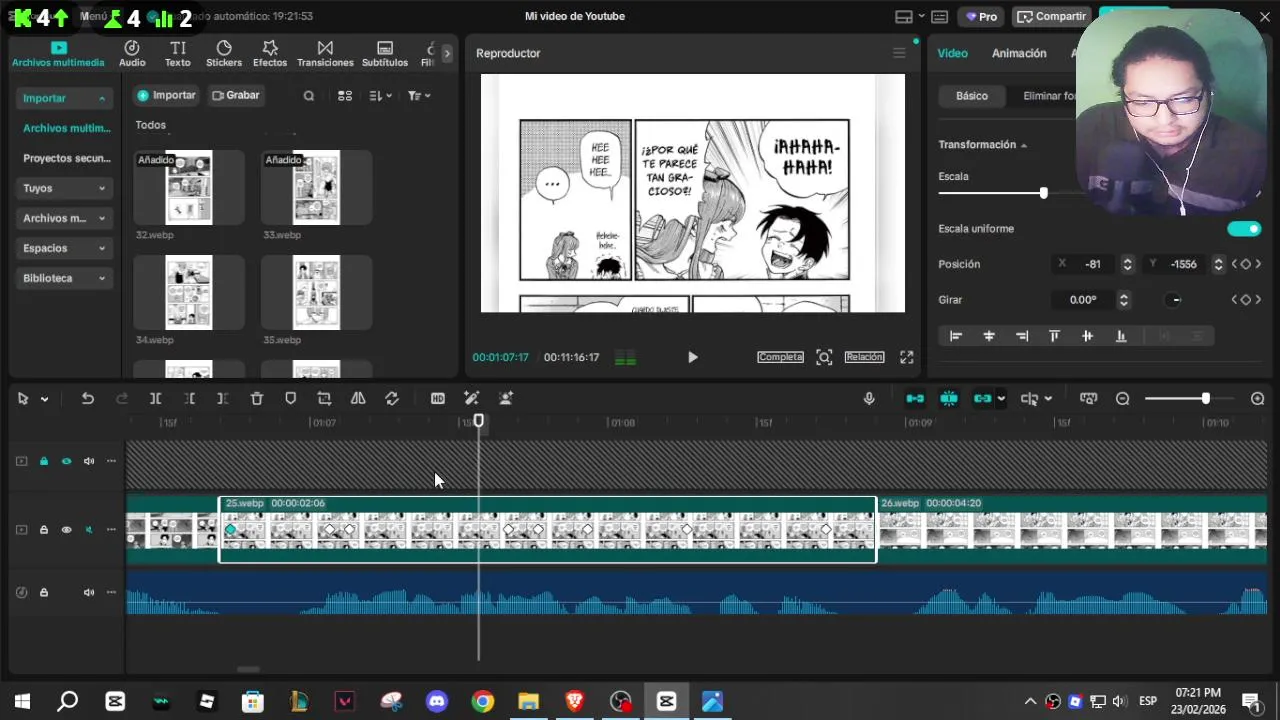This screenshot has width=1280, height=720.
Task: Open the Audio tab
Action: (132, 54)
